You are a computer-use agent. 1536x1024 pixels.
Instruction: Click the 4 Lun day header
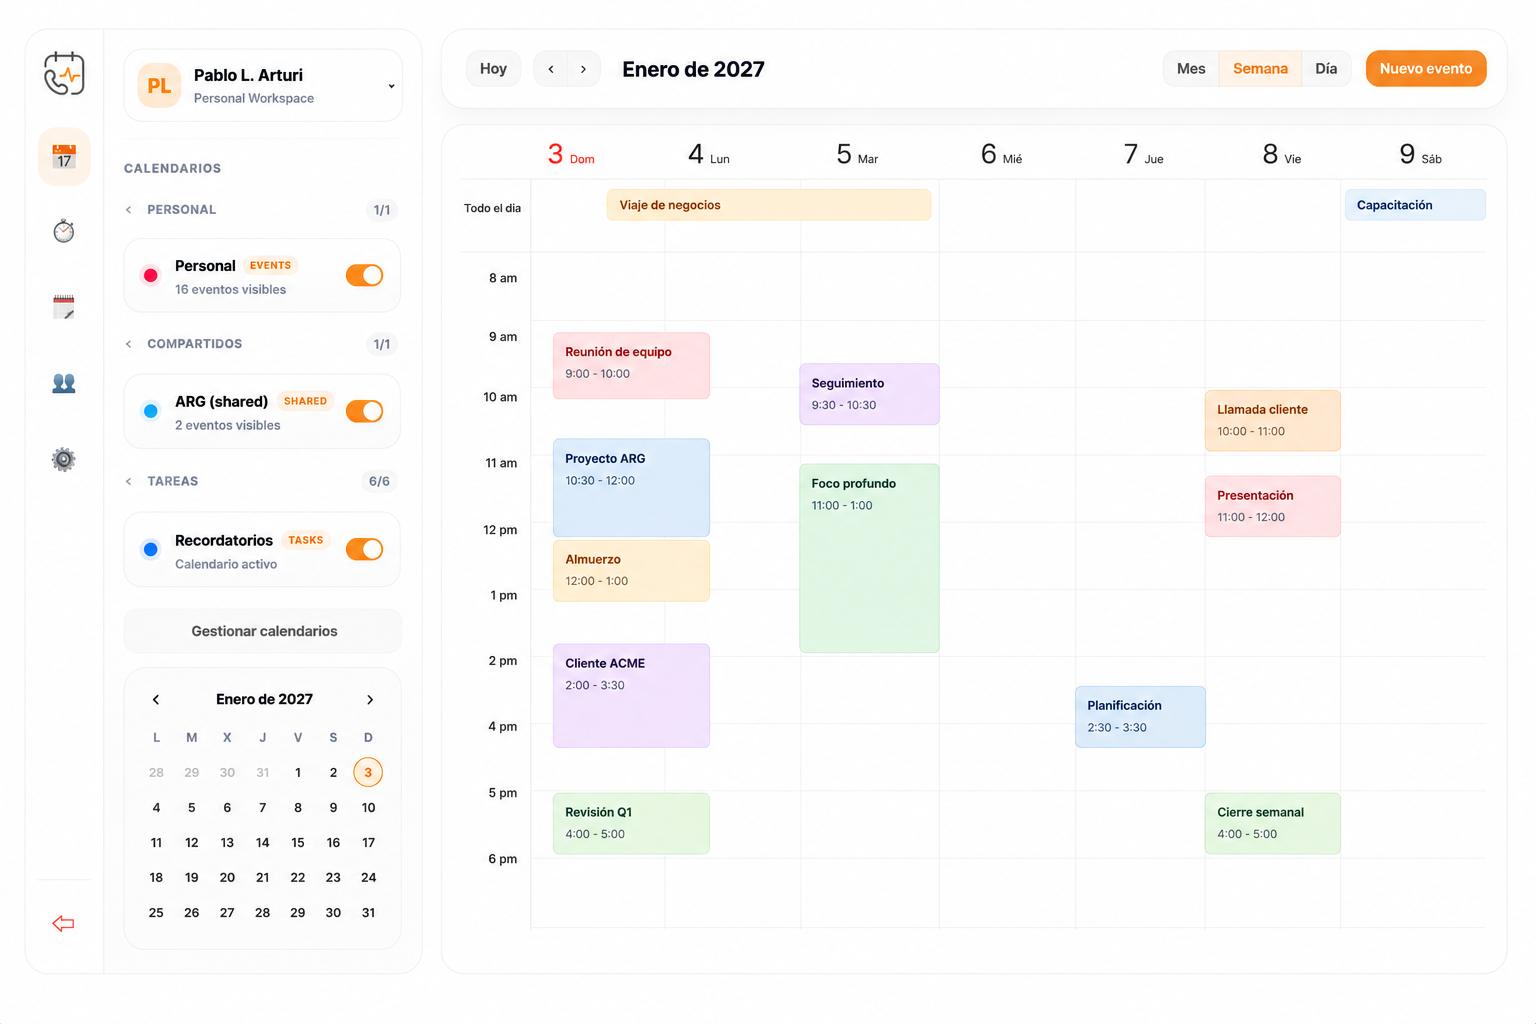(x=709, y=154)
